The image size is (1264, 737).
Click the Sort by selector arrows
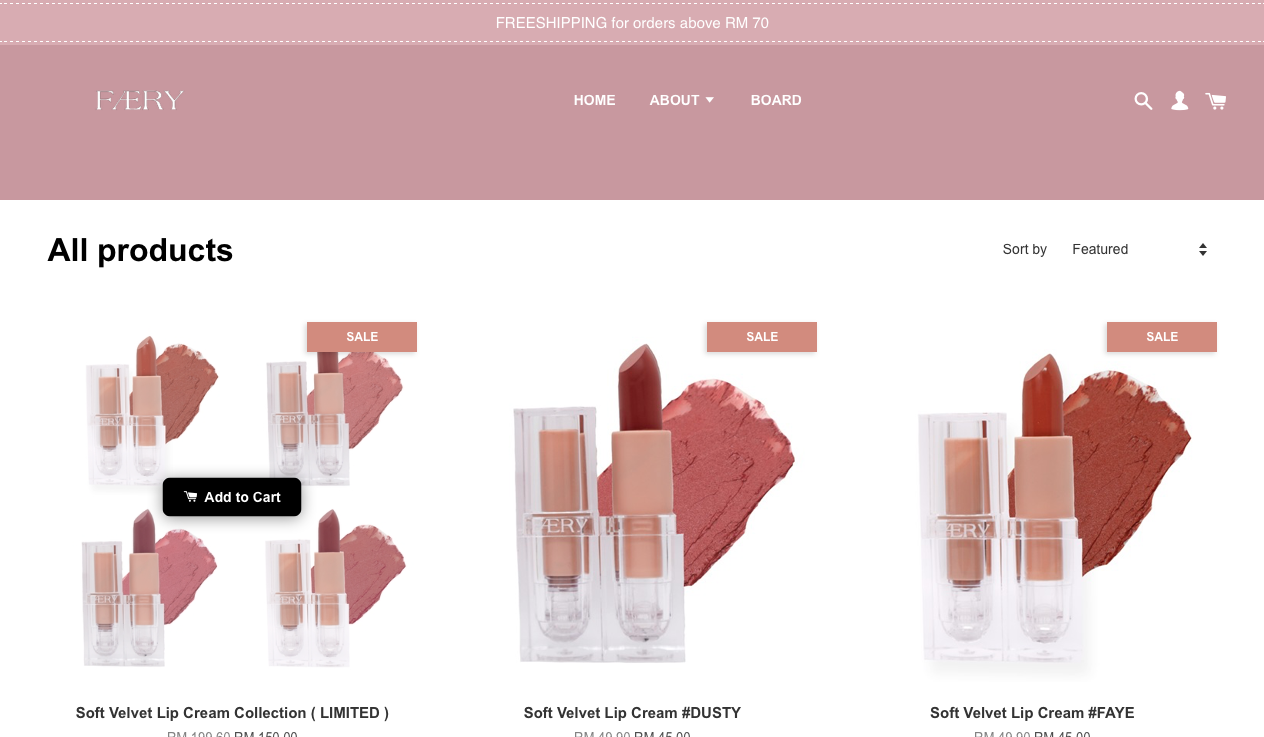(1203, 249)
